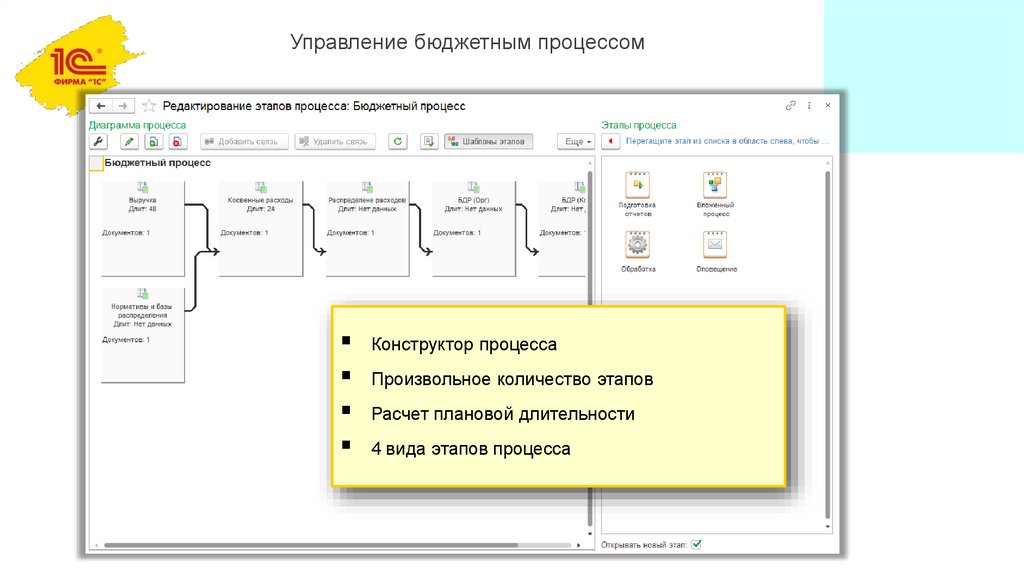
Task: Close the Редактирование этапов процесса window
Action: [x=827, y=105]
